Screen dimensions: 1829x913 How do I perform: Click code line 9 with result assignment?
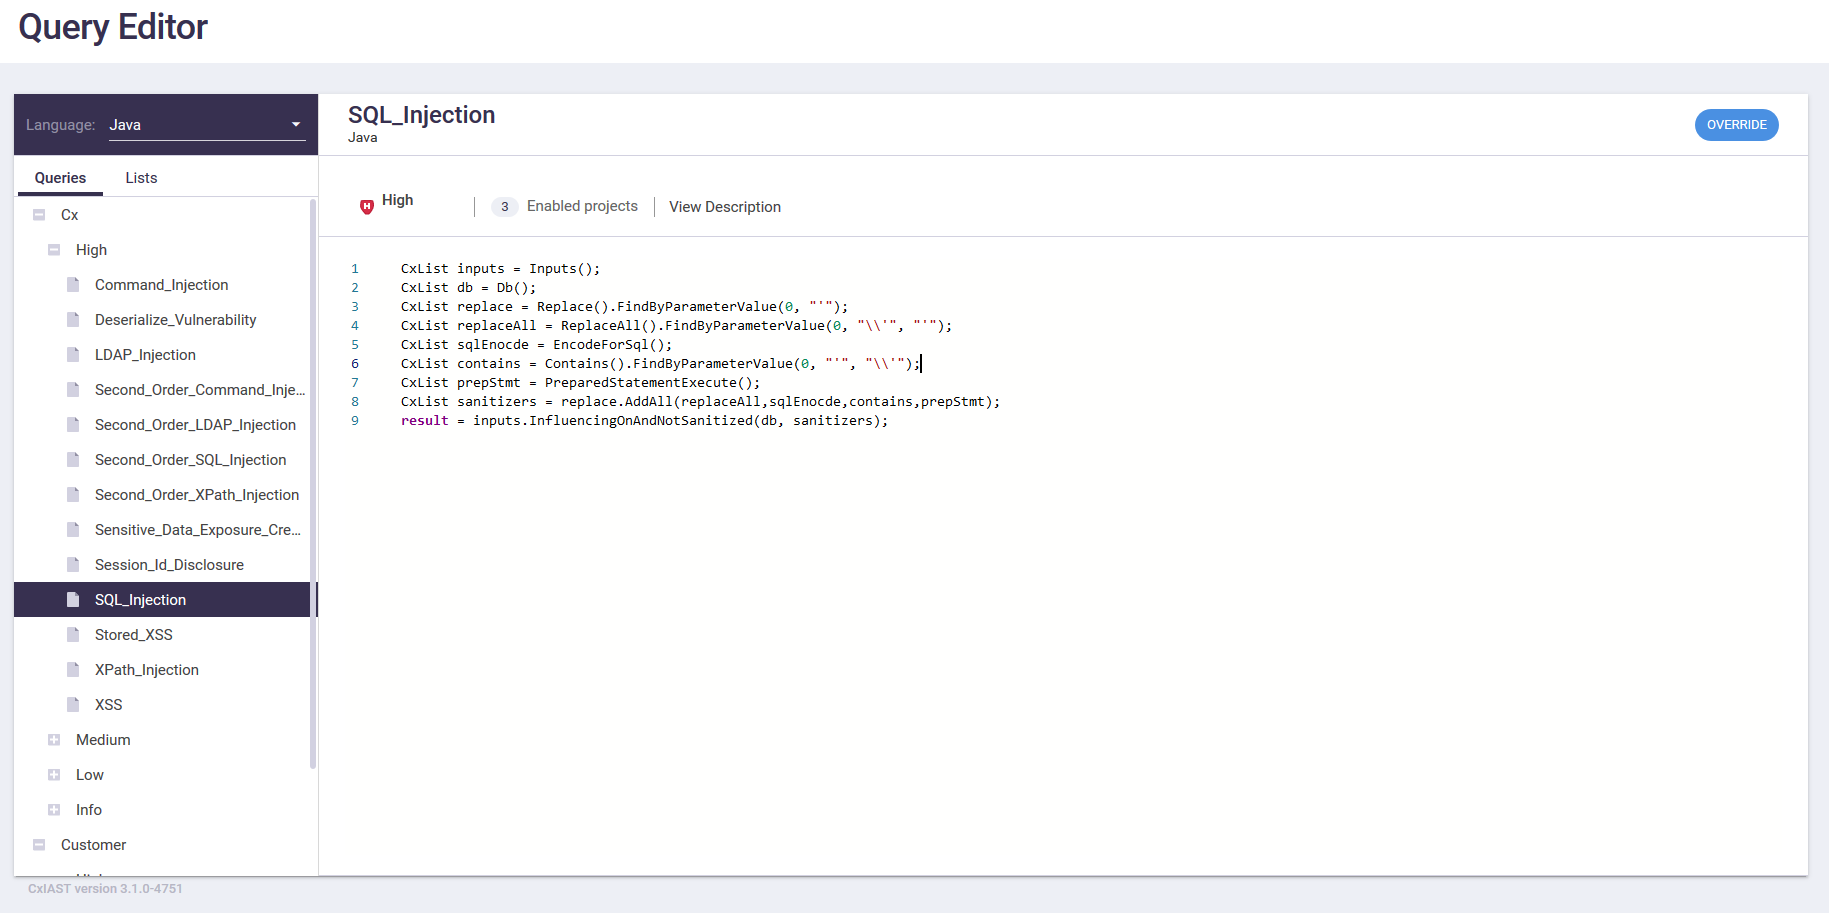(x=644, y=421)
